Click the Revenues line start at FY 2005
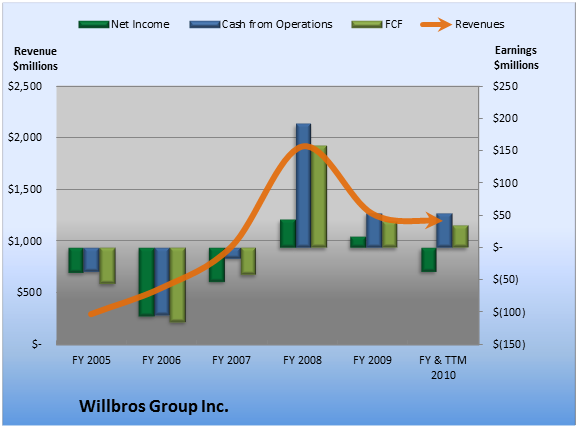Viewport: 577px width, 427px height. point(92,314)
